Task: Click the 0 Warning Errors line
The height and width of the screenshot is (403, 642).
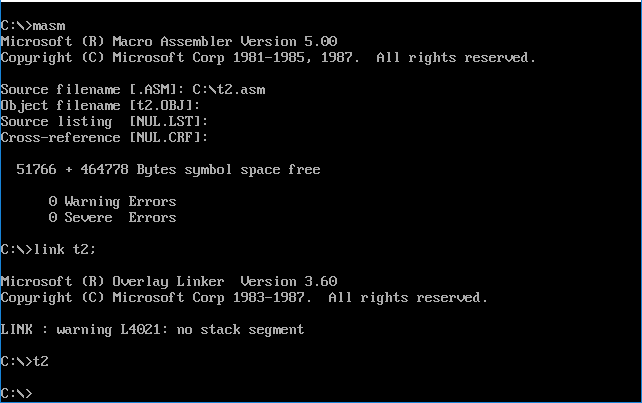Action: 112,201
